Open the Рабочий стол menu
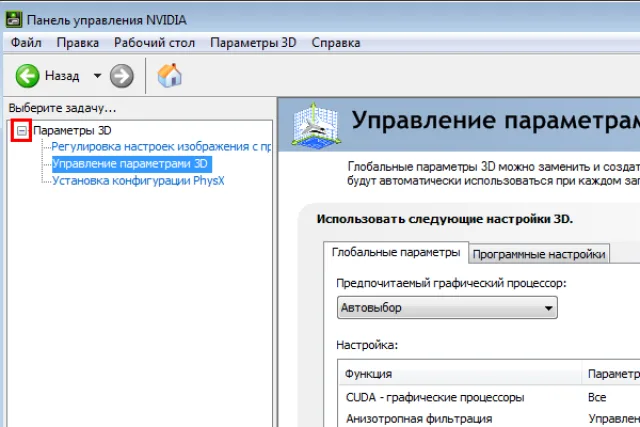The width and height of the screenshot is (640, 427). click(x=154, y=43)
